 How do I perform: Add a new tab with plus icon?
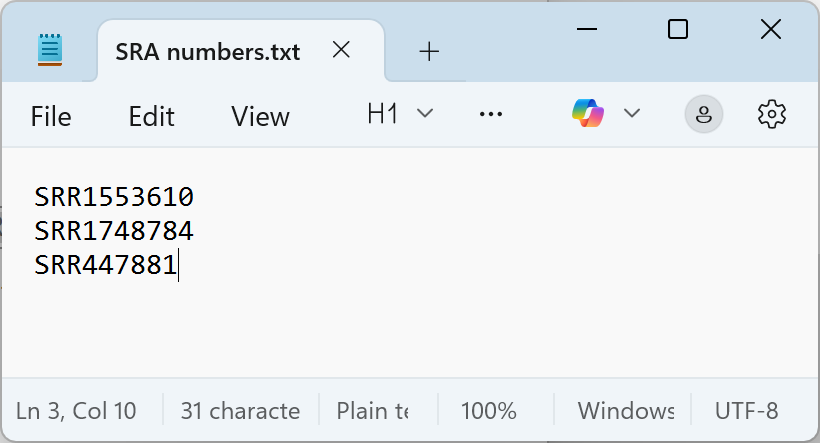click(429, 51)
